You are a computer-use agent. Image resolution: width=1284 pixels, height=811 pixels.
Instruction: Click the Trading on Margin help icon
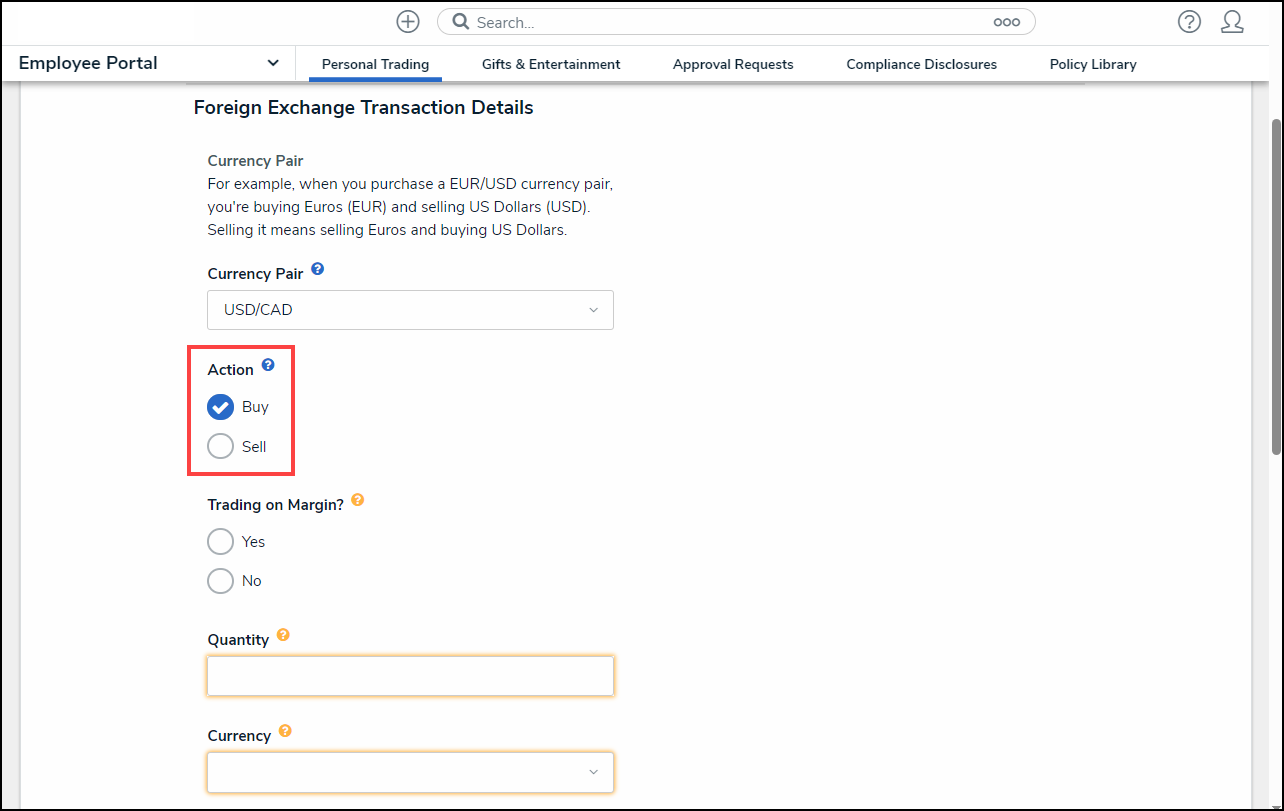coord(357,501)
